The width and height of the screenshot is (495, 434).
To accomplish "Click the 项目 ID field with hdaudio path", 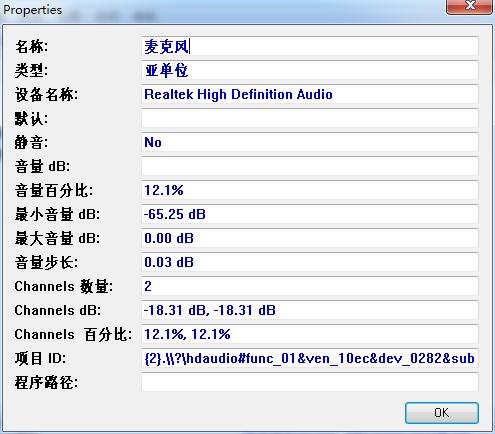I will tap(310, 358).
